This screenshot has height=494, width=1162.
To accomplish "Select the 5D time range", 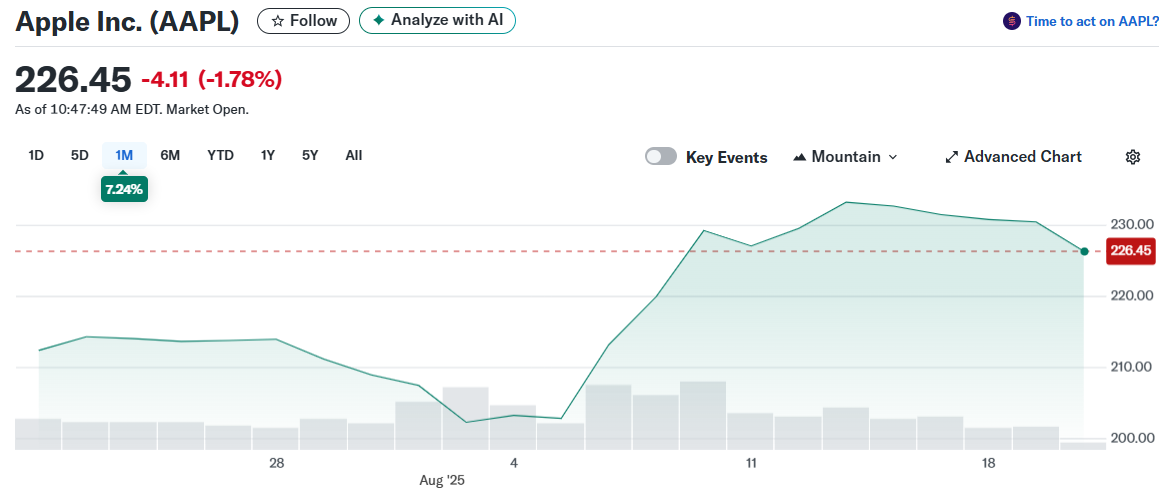I will coord(79,156).
